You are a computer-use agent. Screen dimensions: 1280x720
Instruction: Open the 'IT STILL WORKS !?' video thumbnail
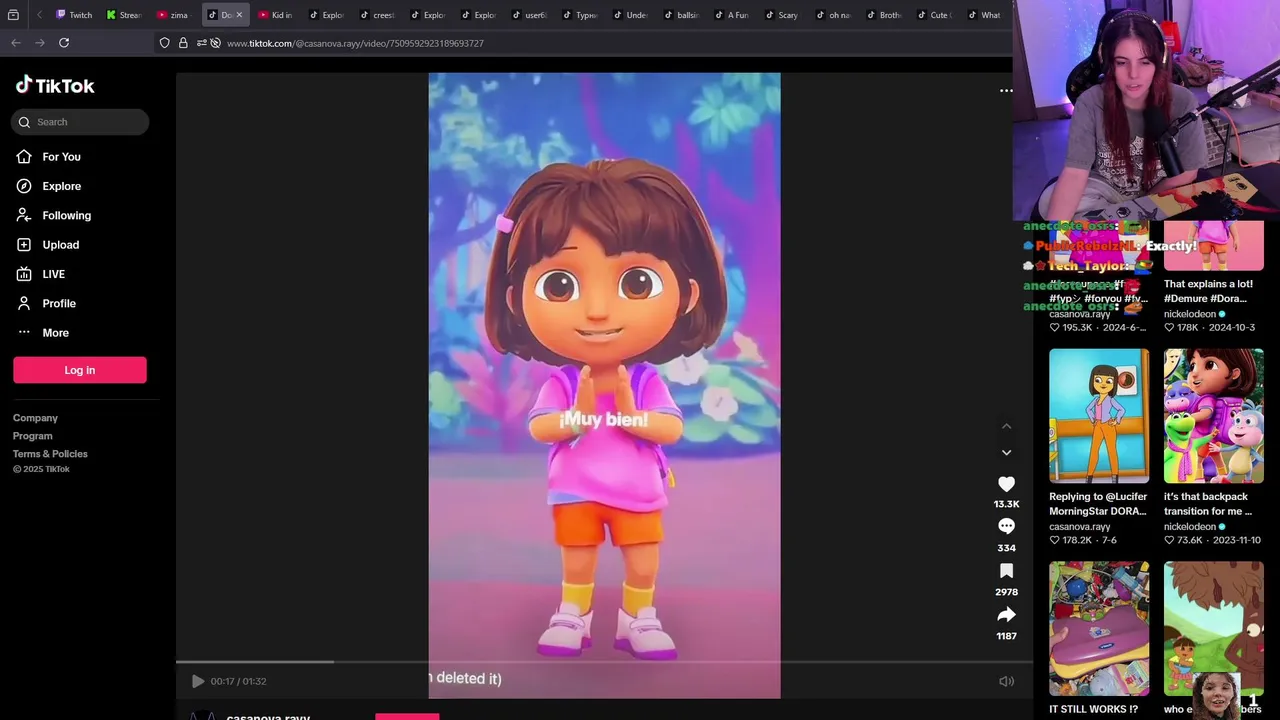point(1099,628)
